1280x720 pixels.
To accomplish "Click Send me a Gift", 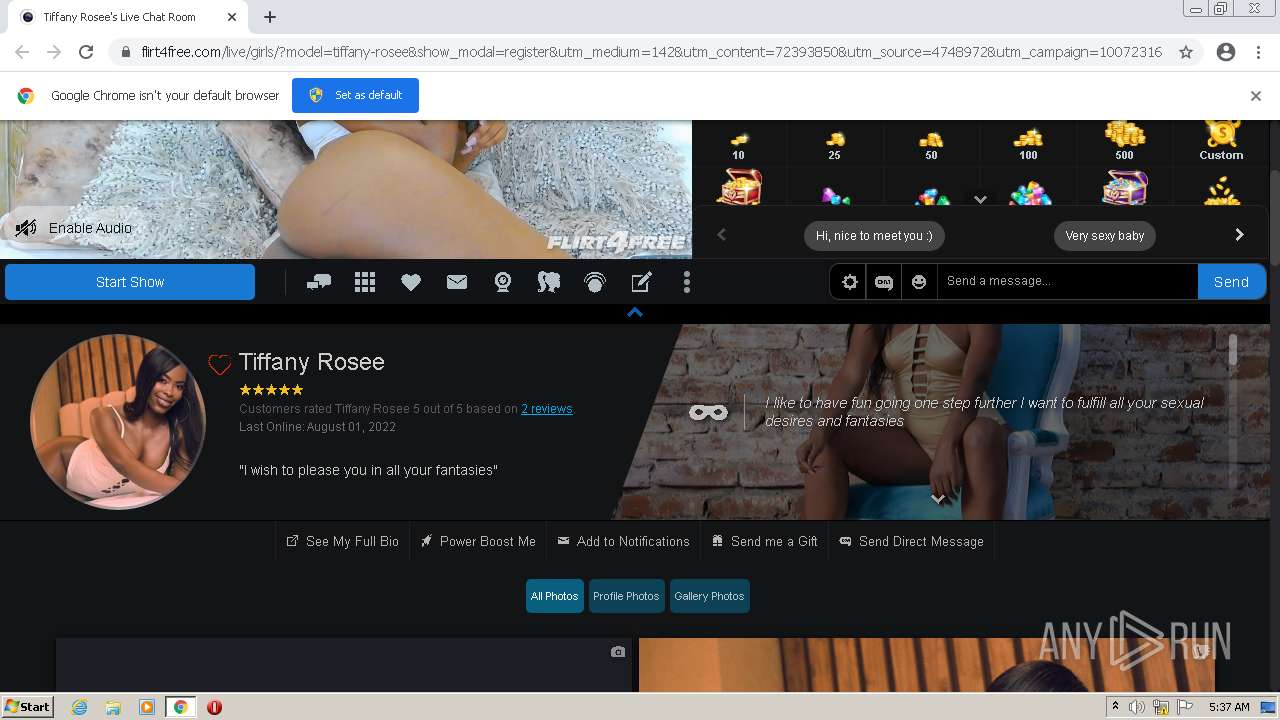I will click(764, 541).
